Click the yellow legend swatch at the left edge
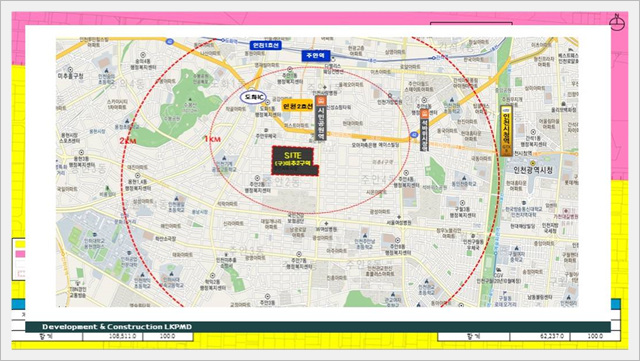640x361 pixels. (20, 244)
